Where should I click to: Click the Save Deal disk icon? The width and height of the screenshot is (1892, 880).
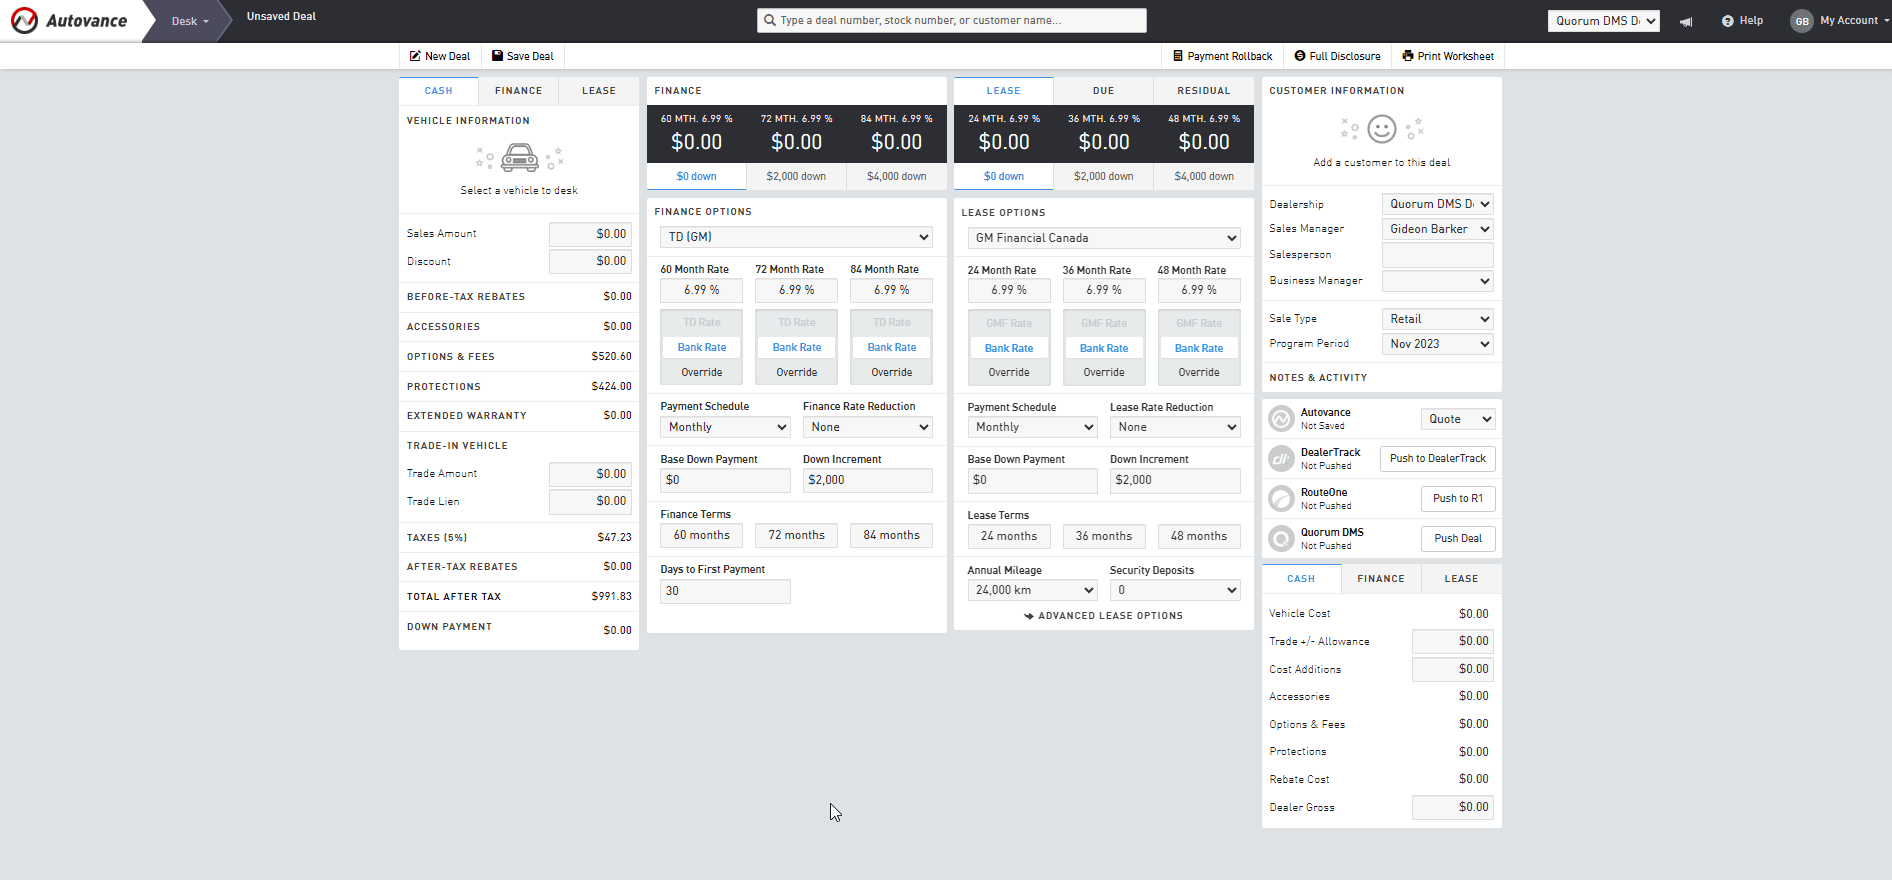tap(497, 56)
